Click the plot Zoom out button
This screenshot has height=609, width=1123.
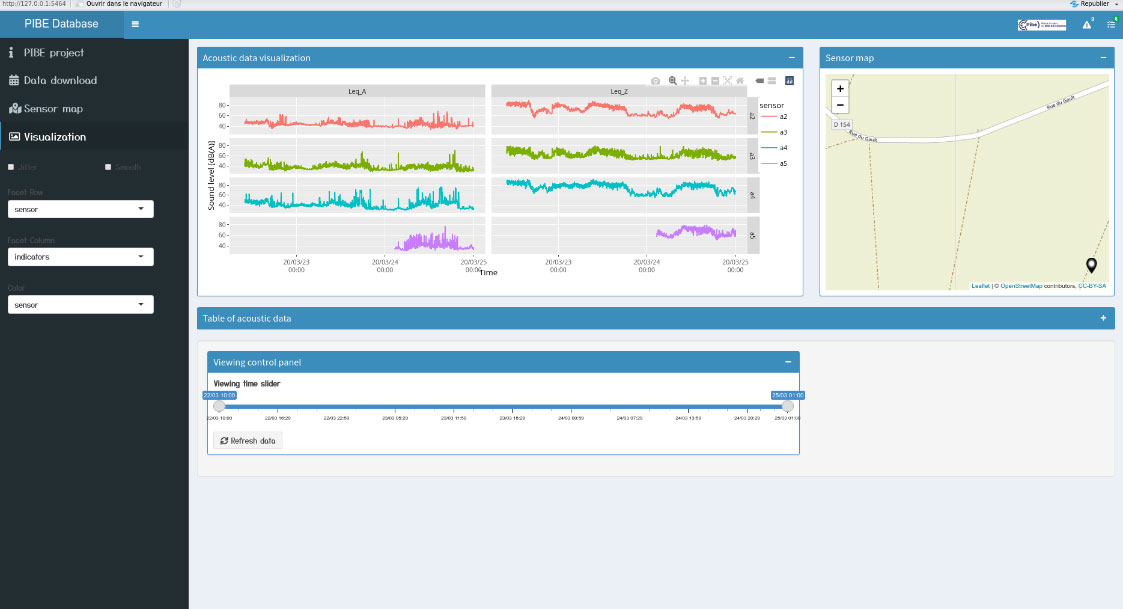(715, 80)
